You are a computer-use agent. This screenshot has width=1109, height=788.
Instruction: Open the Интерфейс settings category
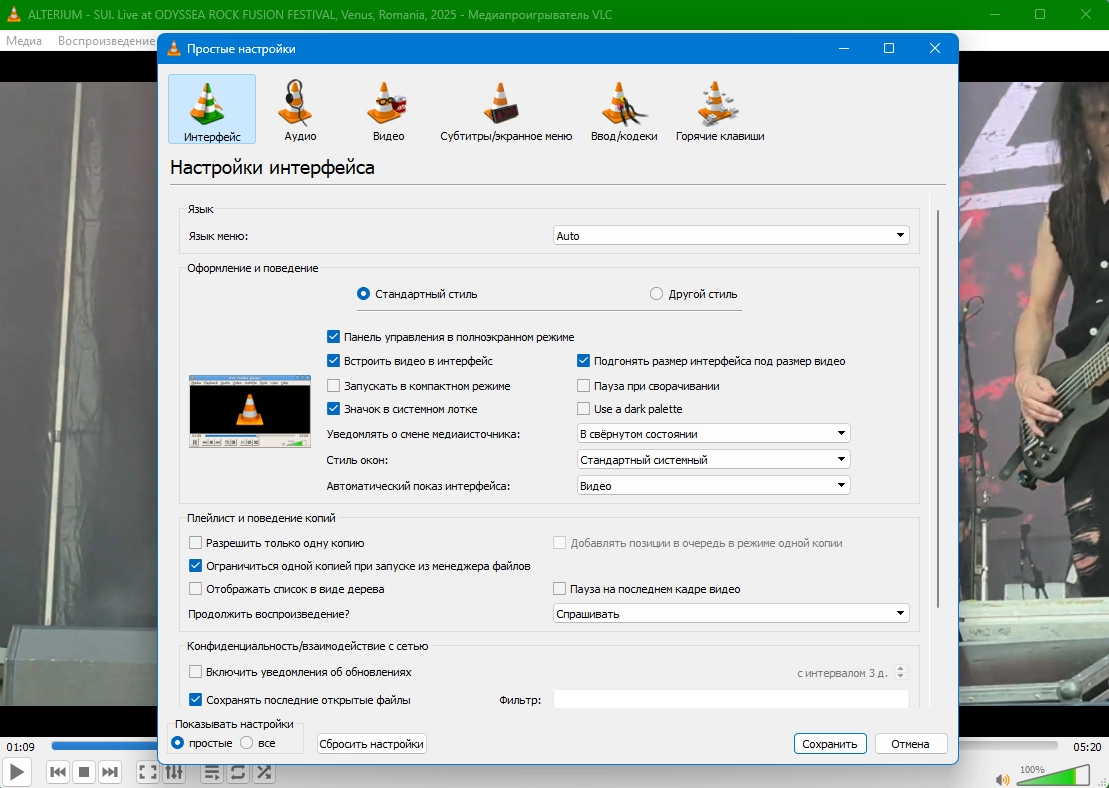(x=212, y=110)
